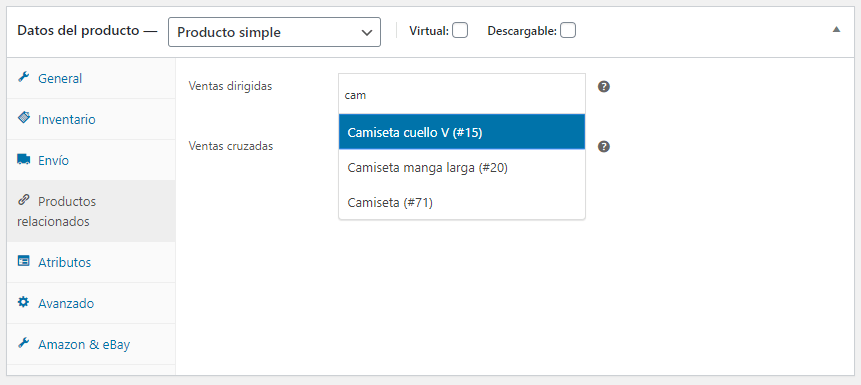Click the wrench icon beside General
The image size is (861, 385).
pyautogui.click(x=23, y=77)
